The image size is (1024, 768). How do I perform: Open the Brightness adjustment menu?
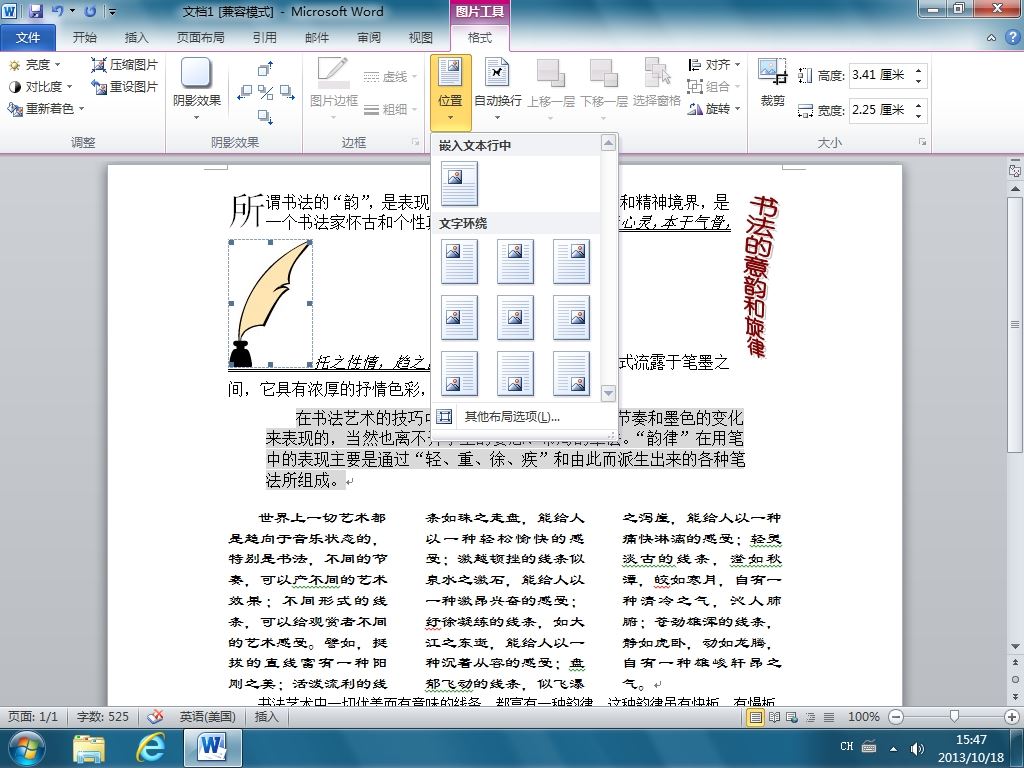click(35, 65)
